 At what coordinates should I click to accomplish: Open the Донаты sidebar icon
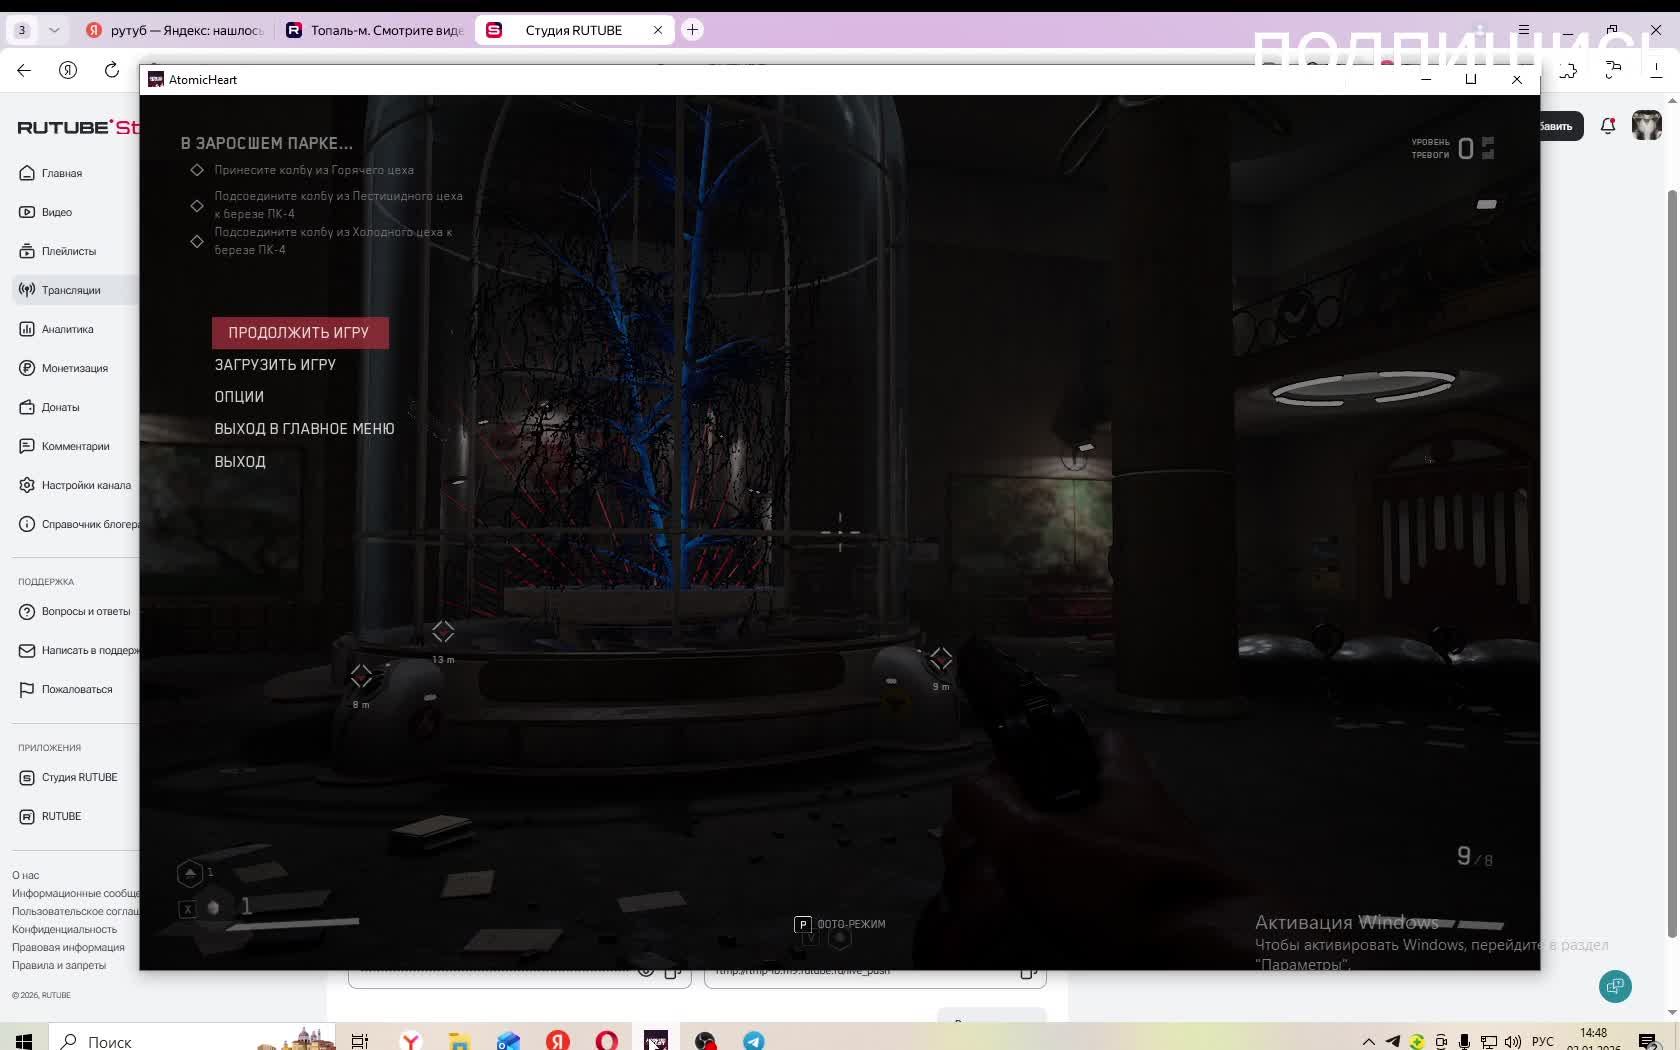(27, 407)
